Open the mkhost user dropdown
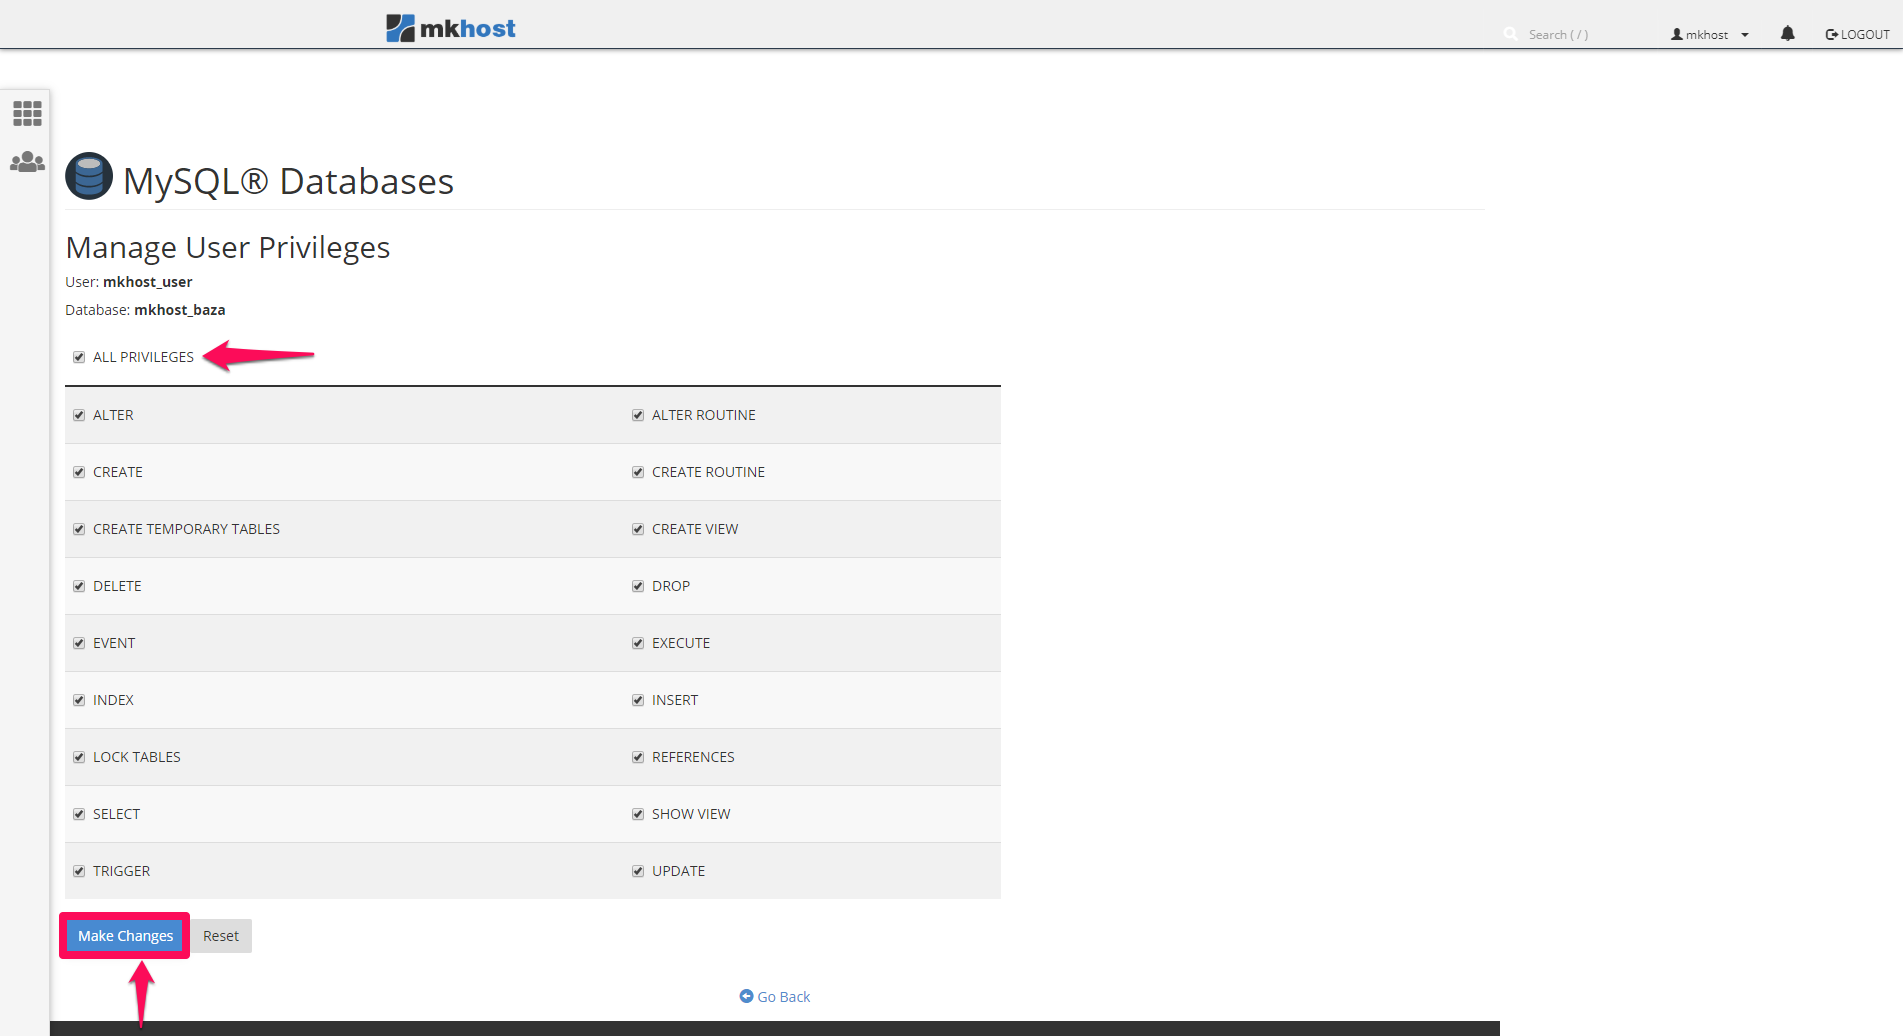Image resolution: width=1903 pixels, height=1036 pixels. tap(1709, 34)
